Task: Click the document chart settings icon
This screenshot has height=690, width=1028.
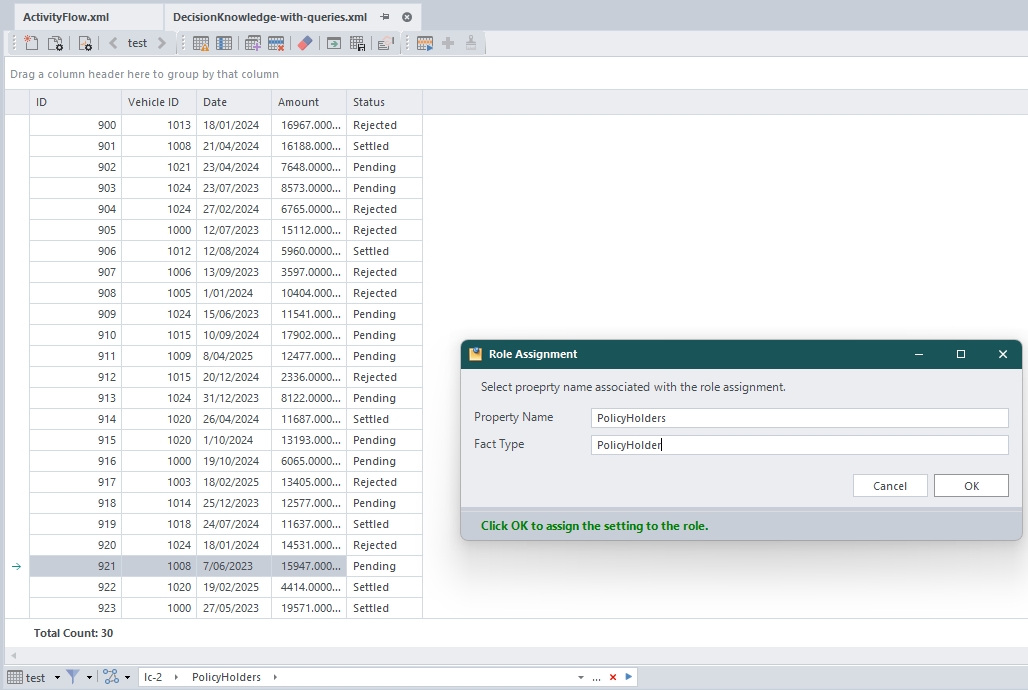Action: 85,43
